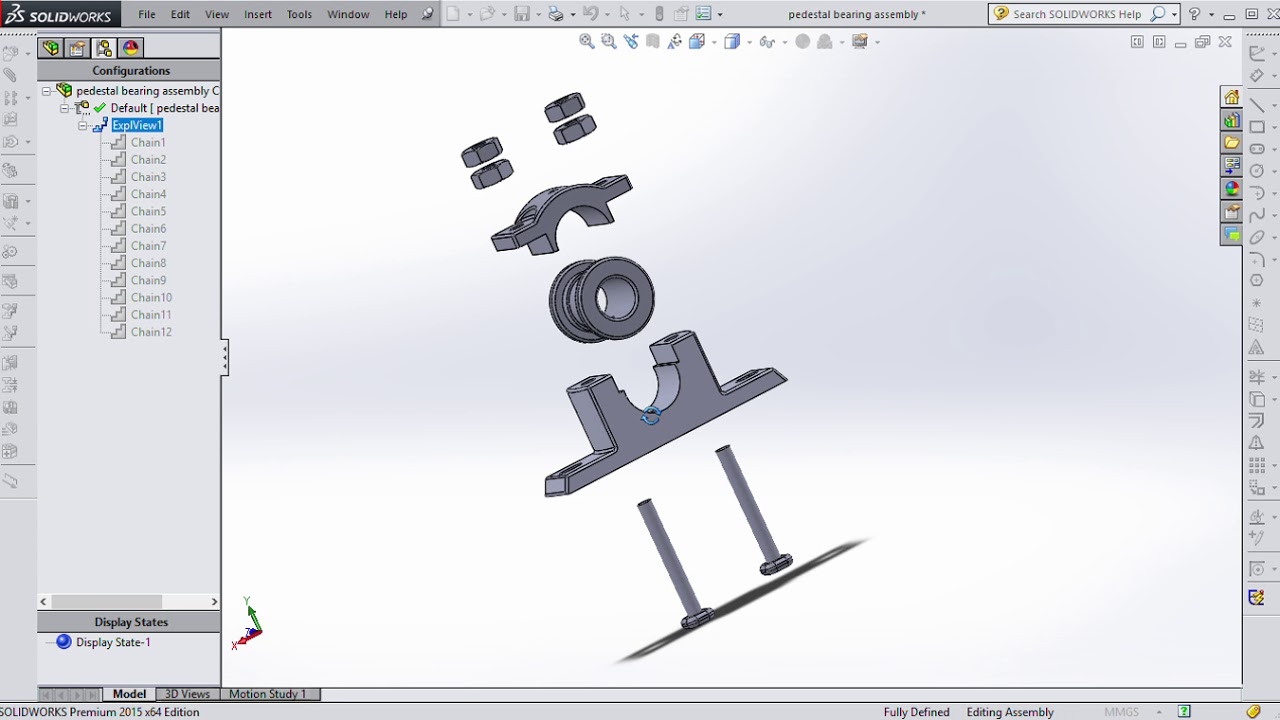Click the status bar help question mark icon

click(1184, 712)
